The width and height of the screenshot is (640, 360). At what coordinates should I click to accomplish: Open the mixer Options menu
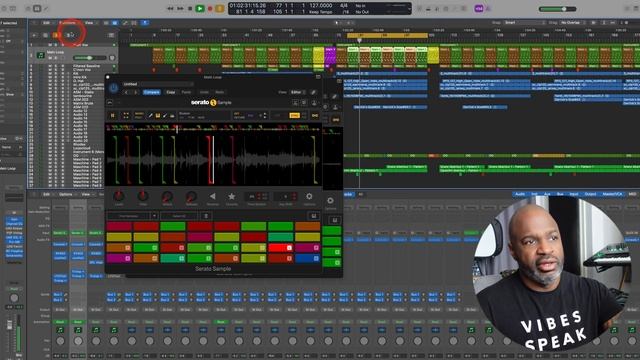click(65, 194)
